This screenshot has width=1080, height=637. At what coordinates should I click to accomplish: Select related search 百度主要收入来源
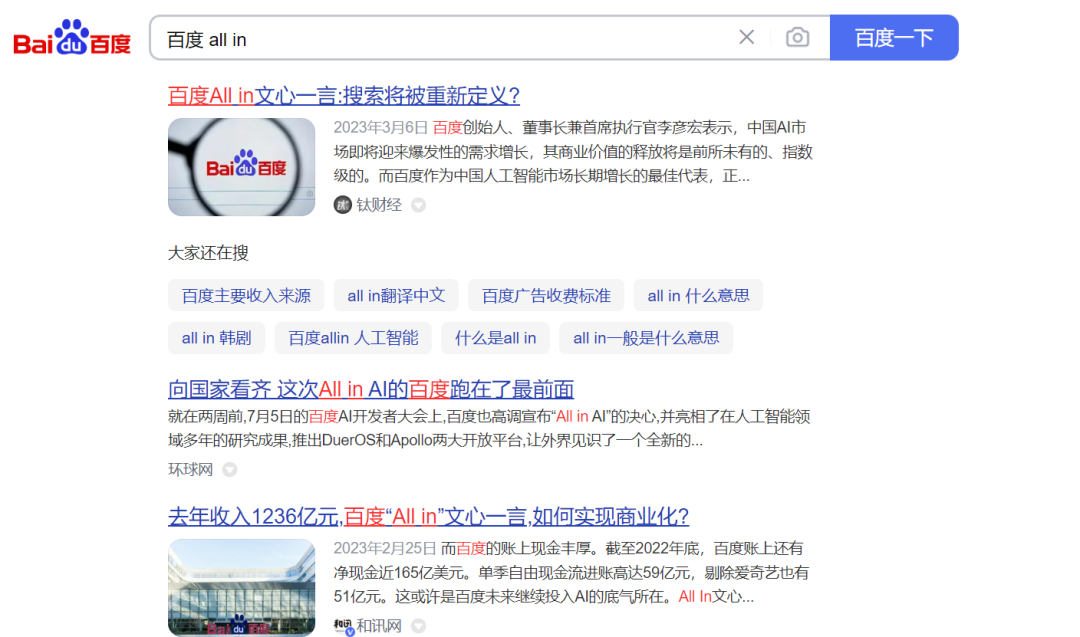point(246,295)
